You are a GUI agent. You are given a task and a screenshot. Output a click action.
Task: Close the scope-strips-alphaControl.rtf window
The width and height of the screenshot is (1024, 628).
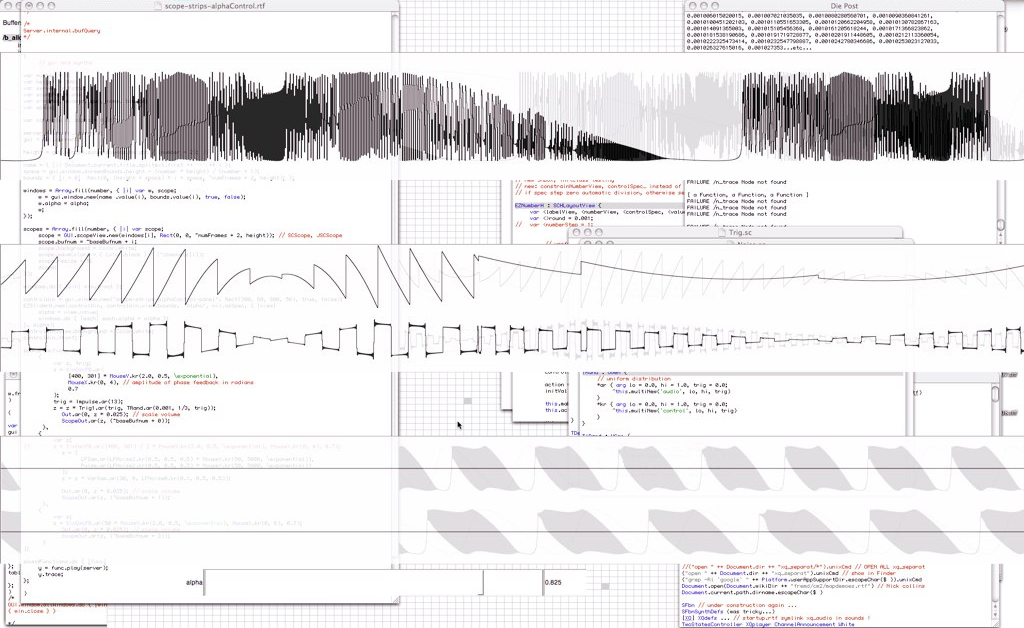[x=28, y=5]
